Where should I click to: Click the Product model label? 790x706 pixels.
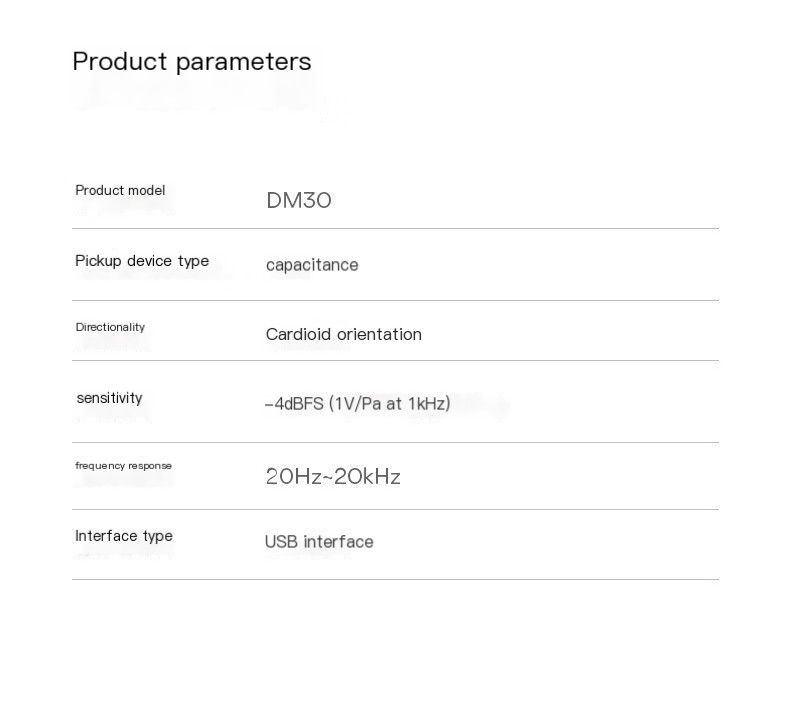click(x=120, y=191)
